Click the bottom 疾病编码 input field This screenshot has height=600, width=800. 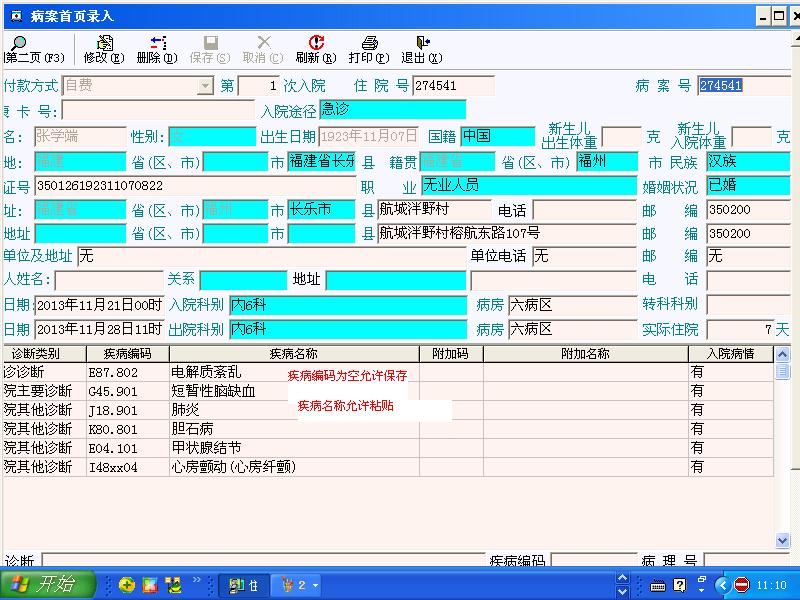594,560
